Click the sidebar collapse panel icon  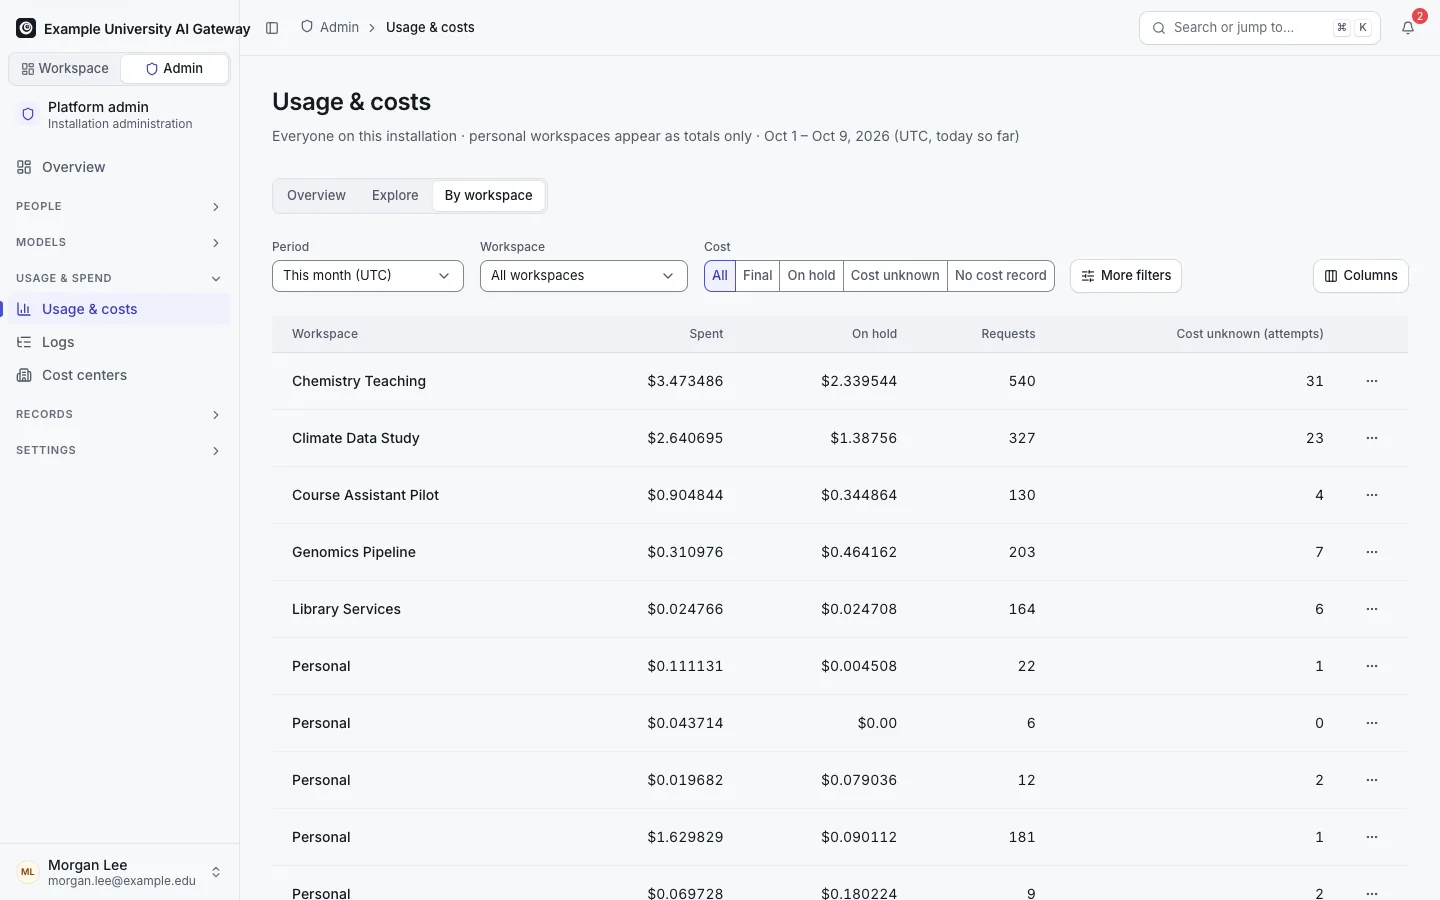click(272, 28)
